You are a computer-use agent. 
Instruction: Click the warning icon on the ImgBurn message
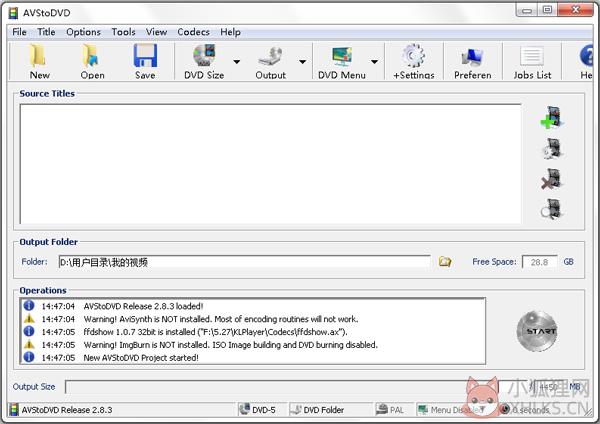click(x=29, y=344)
